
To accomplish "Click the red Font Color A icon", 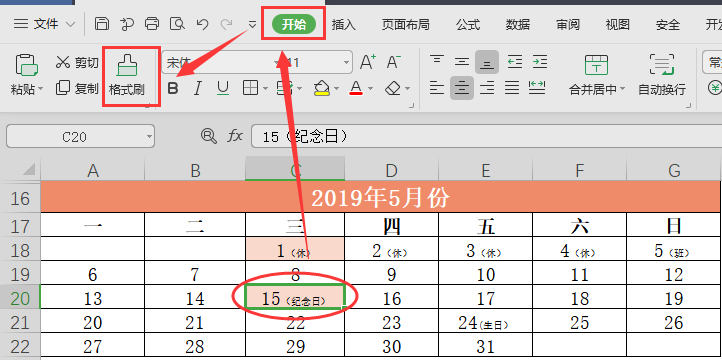I will 356,88.
